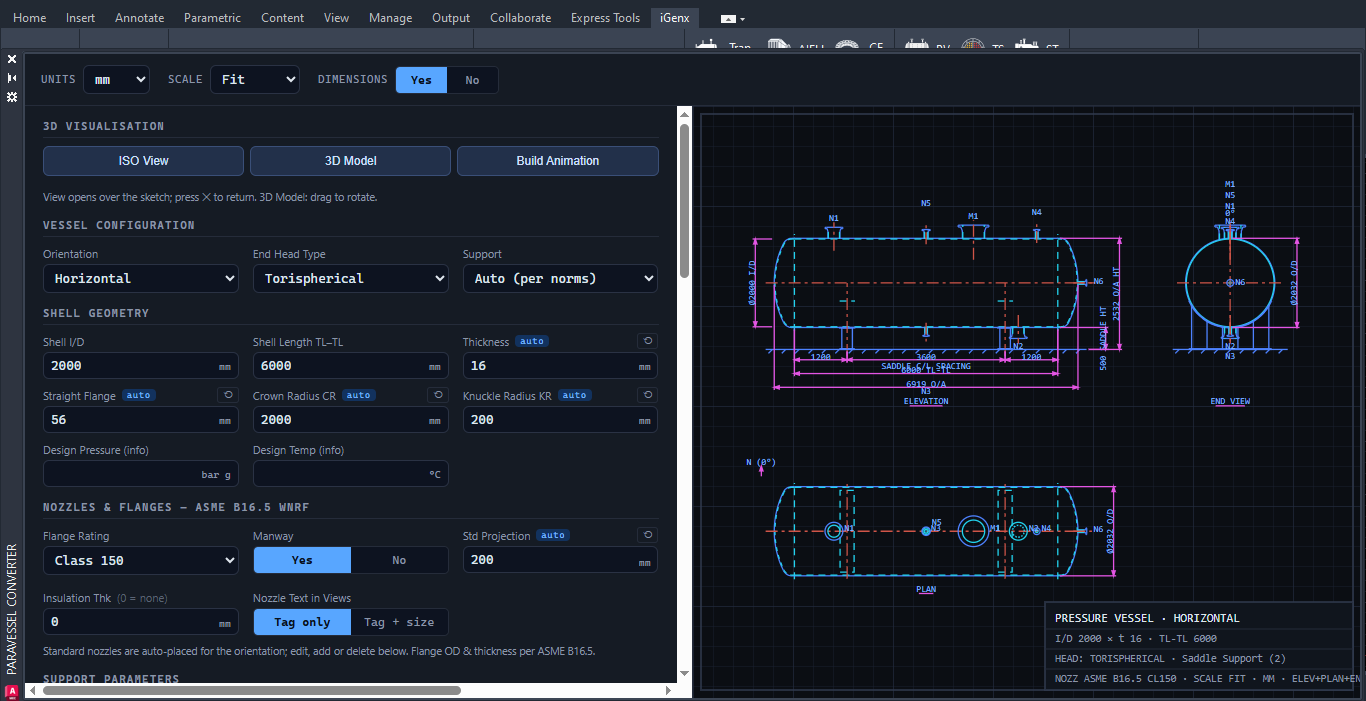Screen dimensions: 1366x701
Task: Set Dimensions to No
Action: [472, 80]
